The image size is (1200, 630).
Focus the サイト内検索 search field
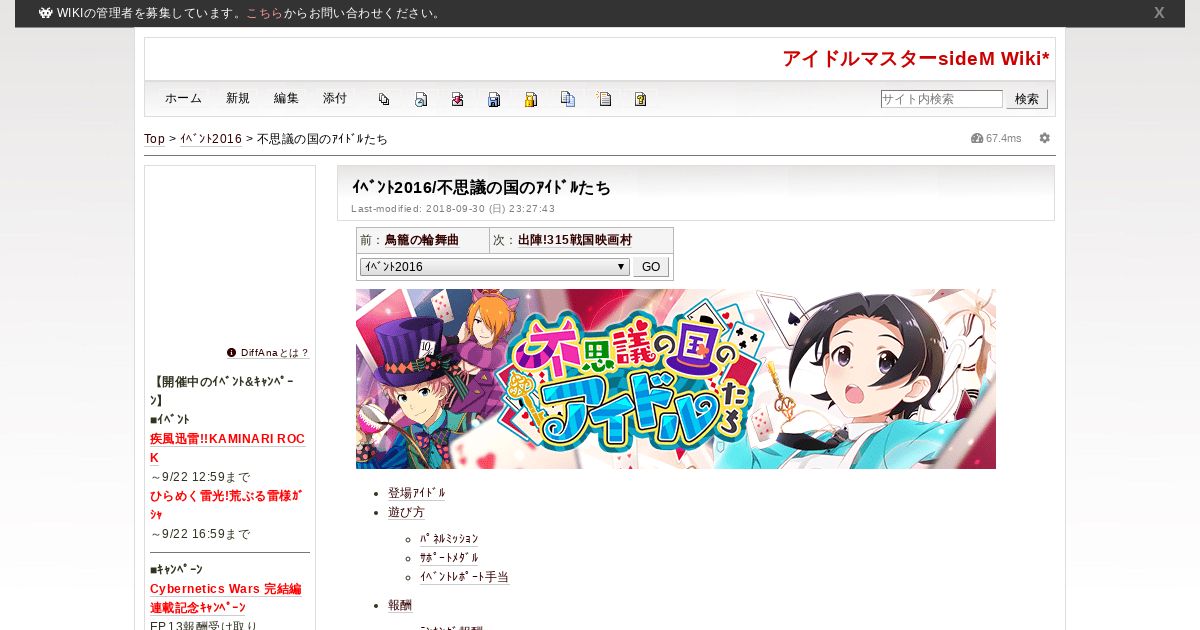tap(941, 99)
